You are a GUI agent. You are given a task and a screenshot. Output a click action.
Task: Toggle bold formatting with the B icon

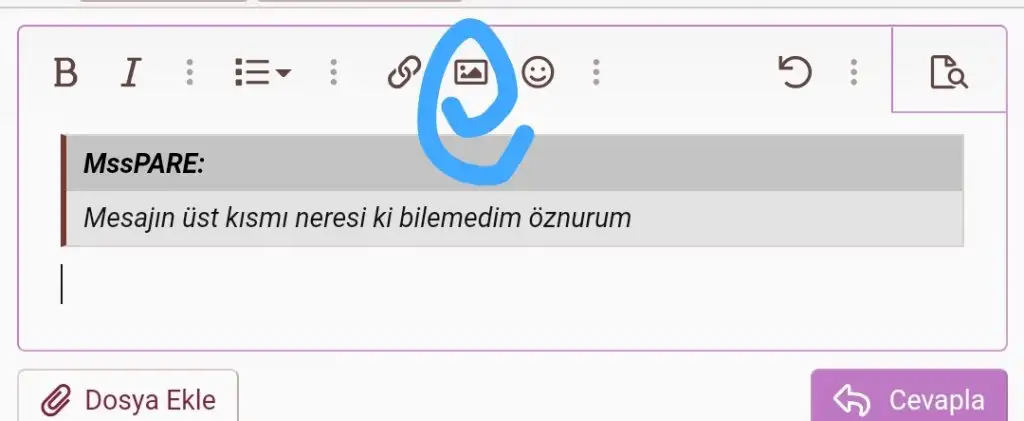click(x=65, y=72)
